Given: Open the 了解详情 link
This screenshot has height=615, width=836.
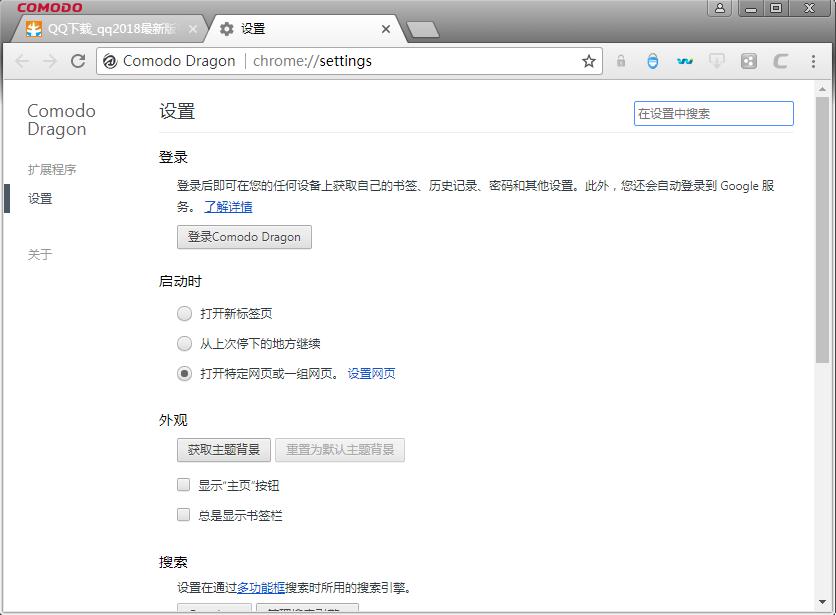Looking at the screenshot, I should (228, 206).
